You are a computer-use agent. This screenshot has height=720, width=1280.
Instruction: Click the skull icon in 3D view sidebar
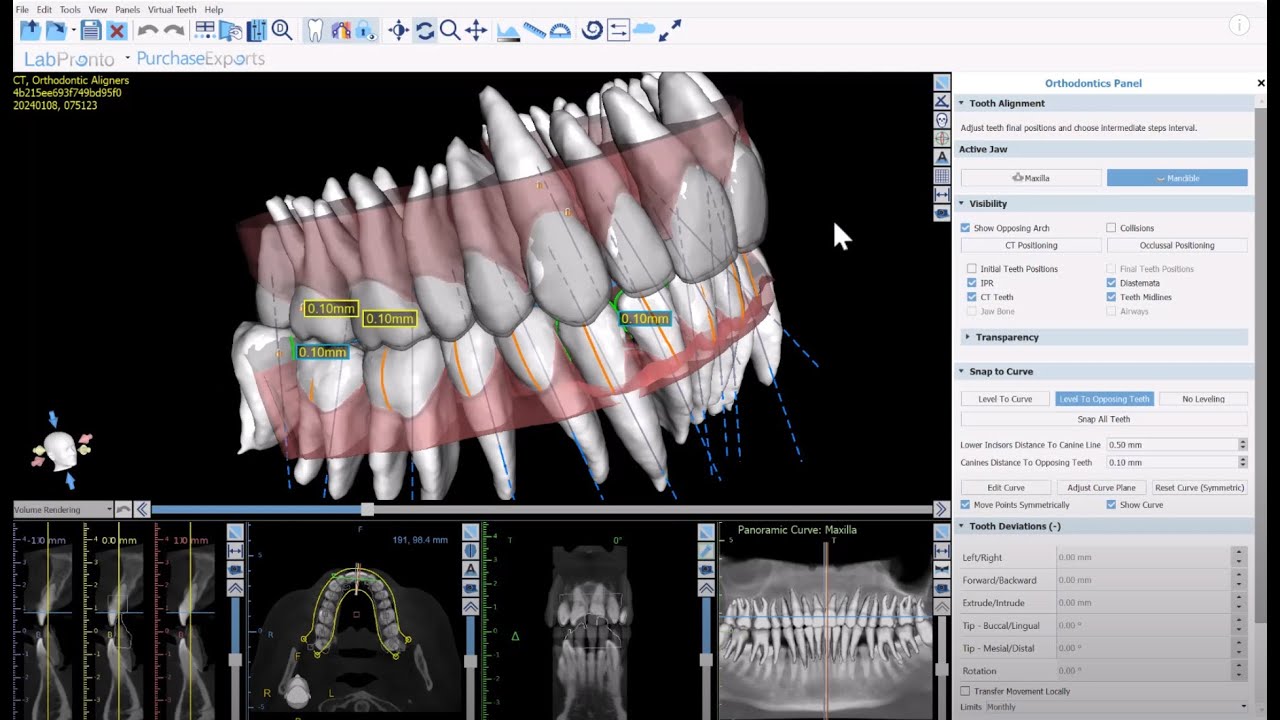942,120
